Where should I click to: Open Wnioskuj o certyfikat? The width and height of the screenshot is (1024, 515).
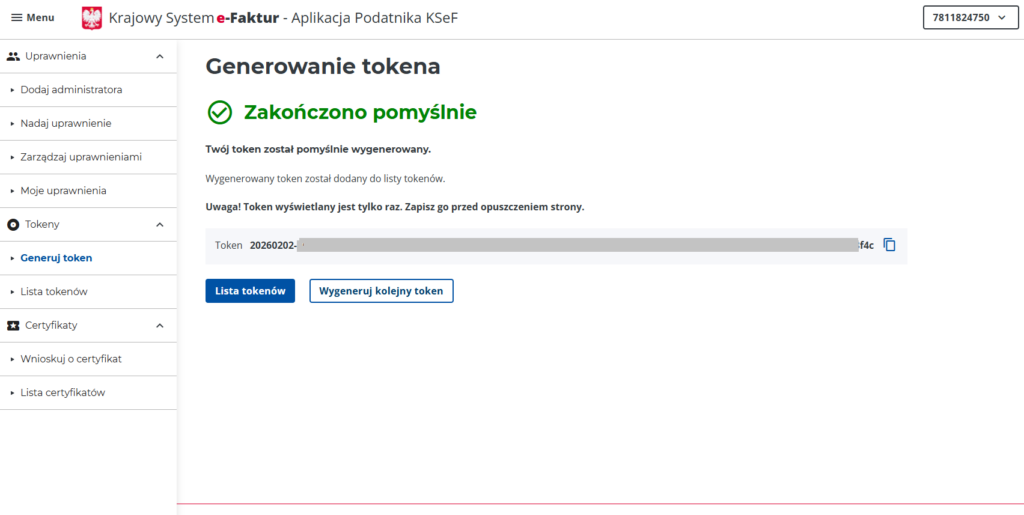tap(71, 358)
